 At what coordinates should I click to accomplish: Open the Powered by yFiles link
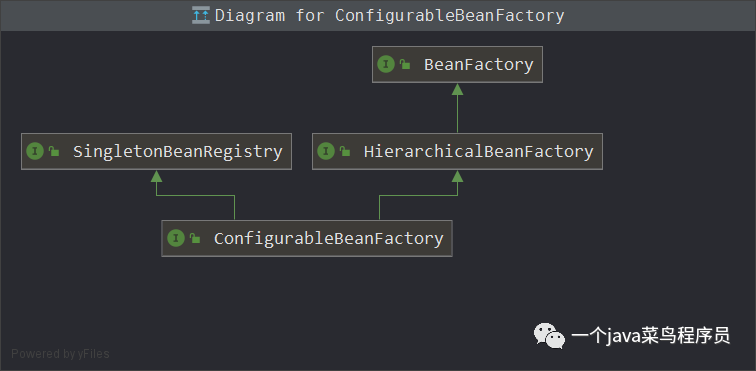60,354
